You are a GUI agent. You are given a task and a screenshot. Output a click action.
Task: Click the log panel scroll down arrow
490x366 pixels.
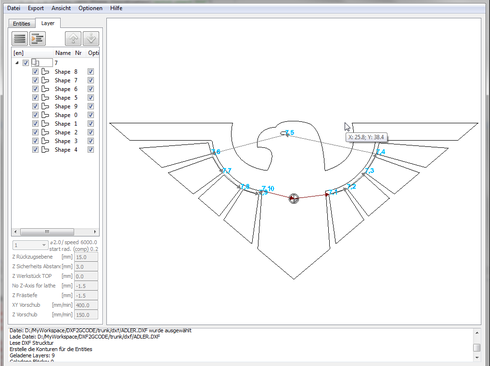[x=477, y=357]
